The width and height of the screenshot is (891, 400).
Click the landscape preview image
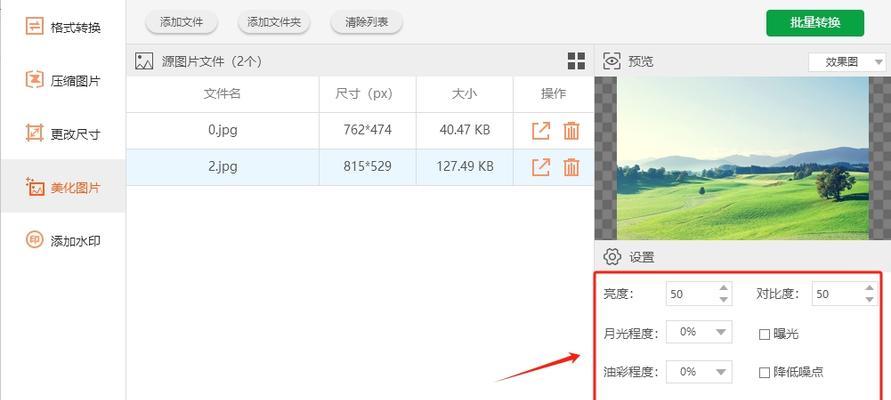[x=743, y=158]
